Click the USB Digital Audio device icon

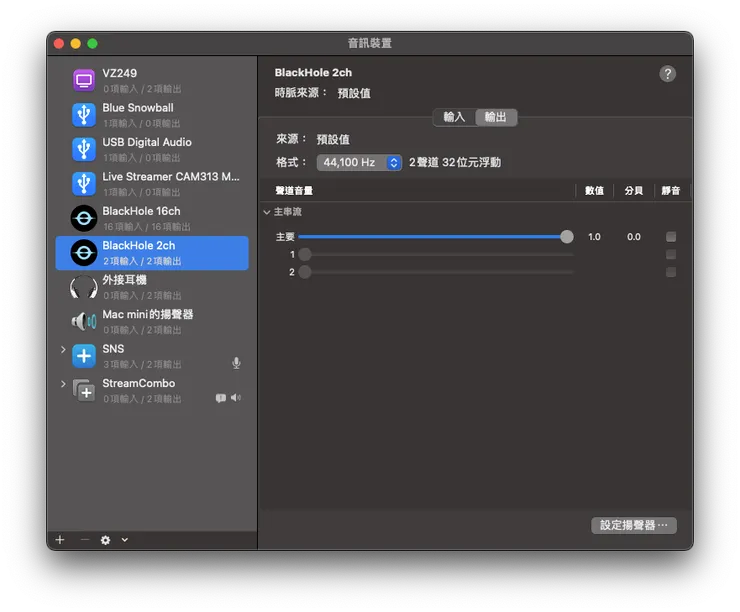(84, 149)
